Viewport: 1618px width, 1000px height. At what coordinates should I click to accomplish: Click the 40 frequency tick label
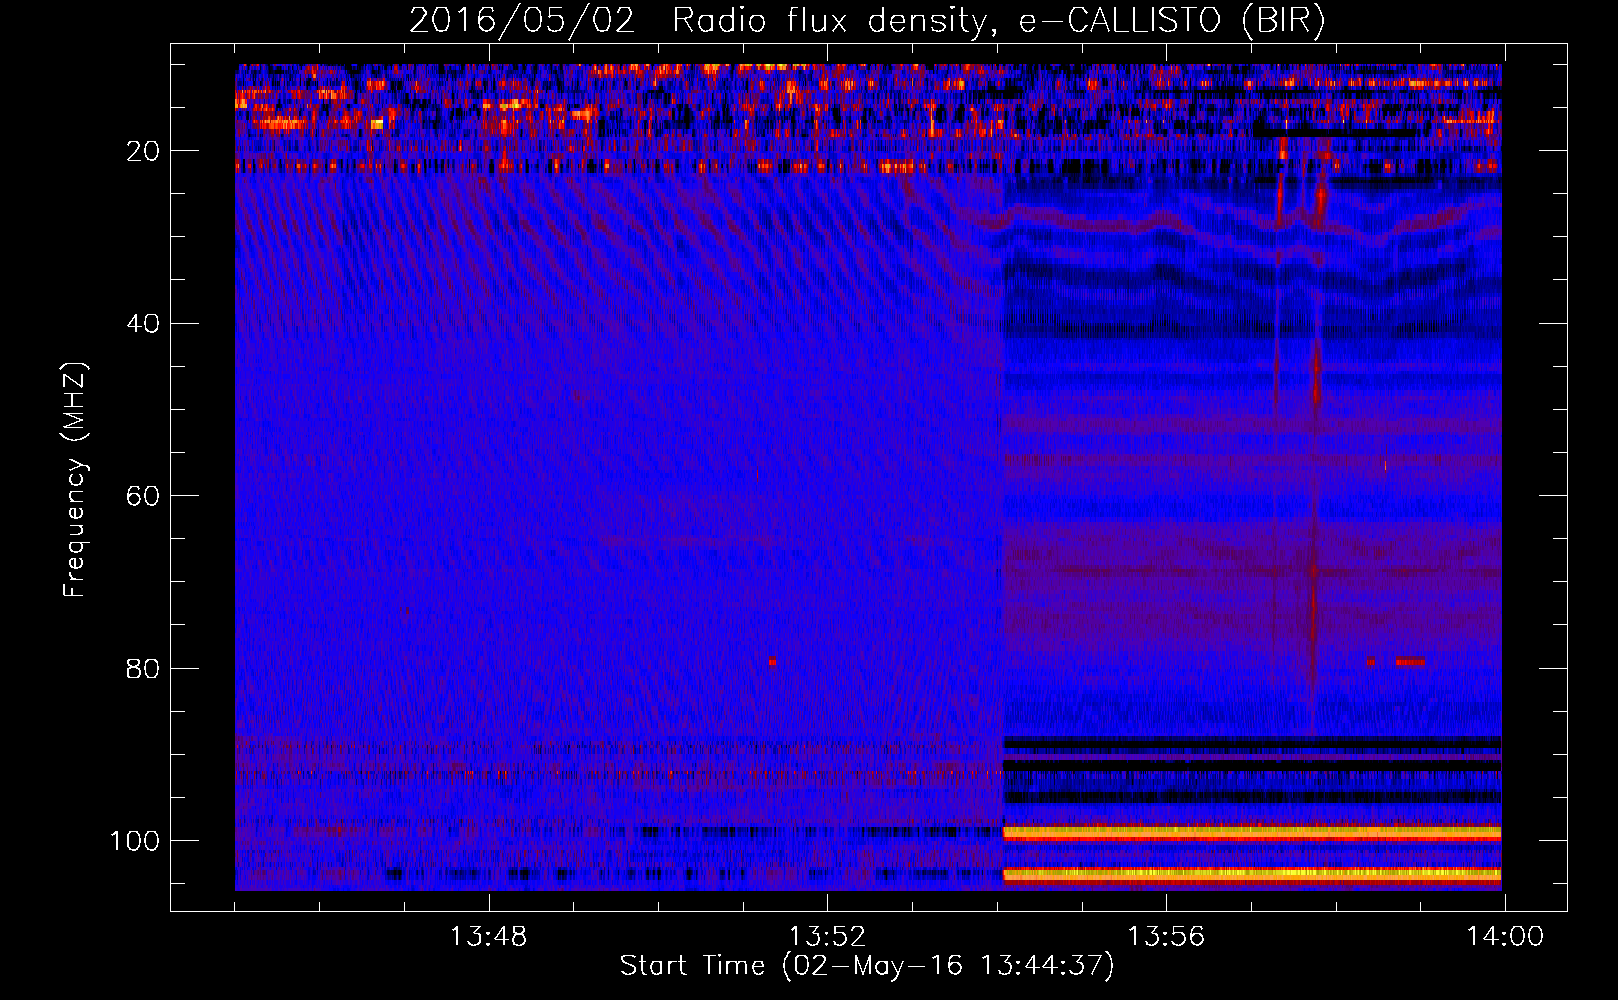coord(143,324)
